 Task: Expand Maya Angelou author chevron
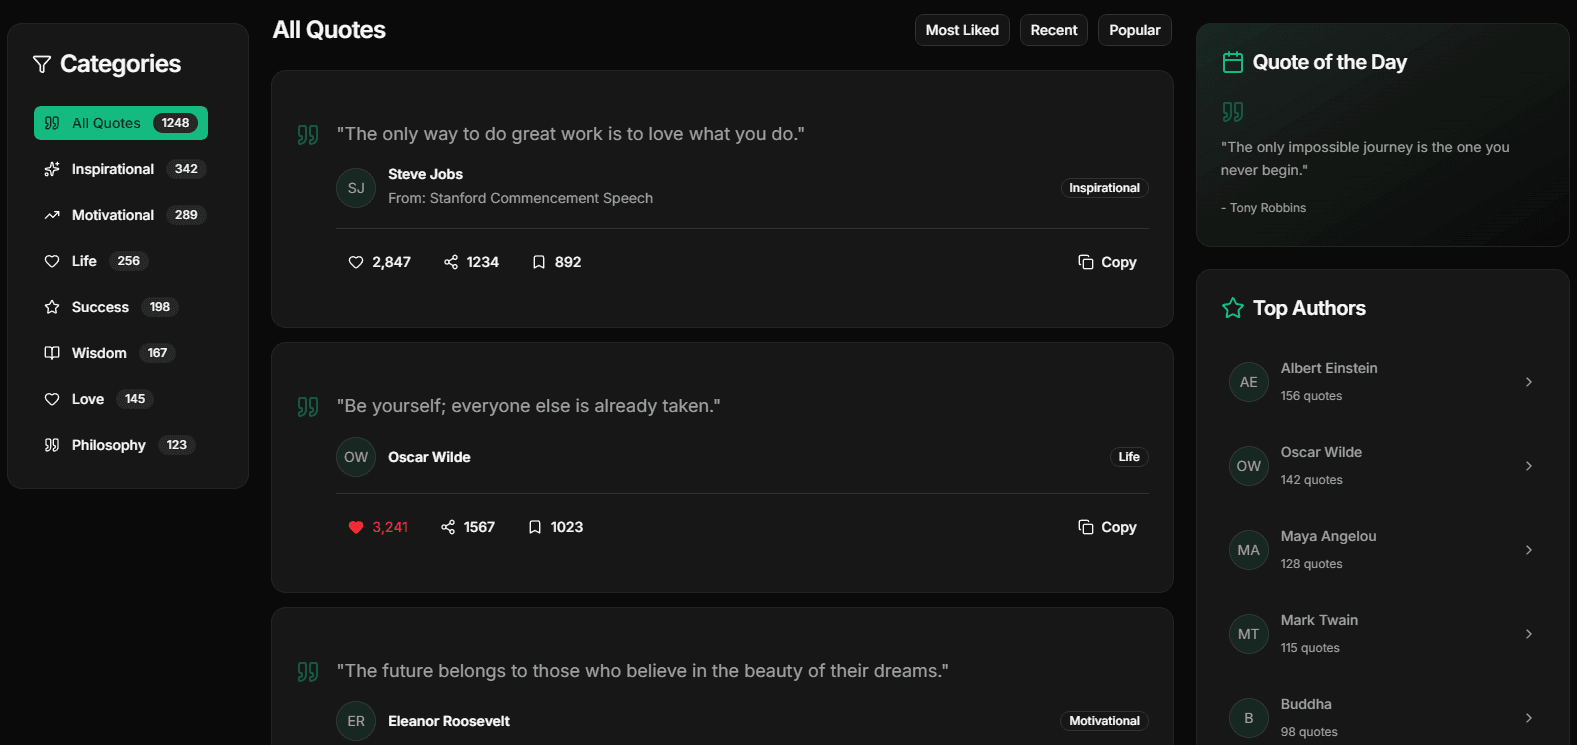tap(1528, 550)
